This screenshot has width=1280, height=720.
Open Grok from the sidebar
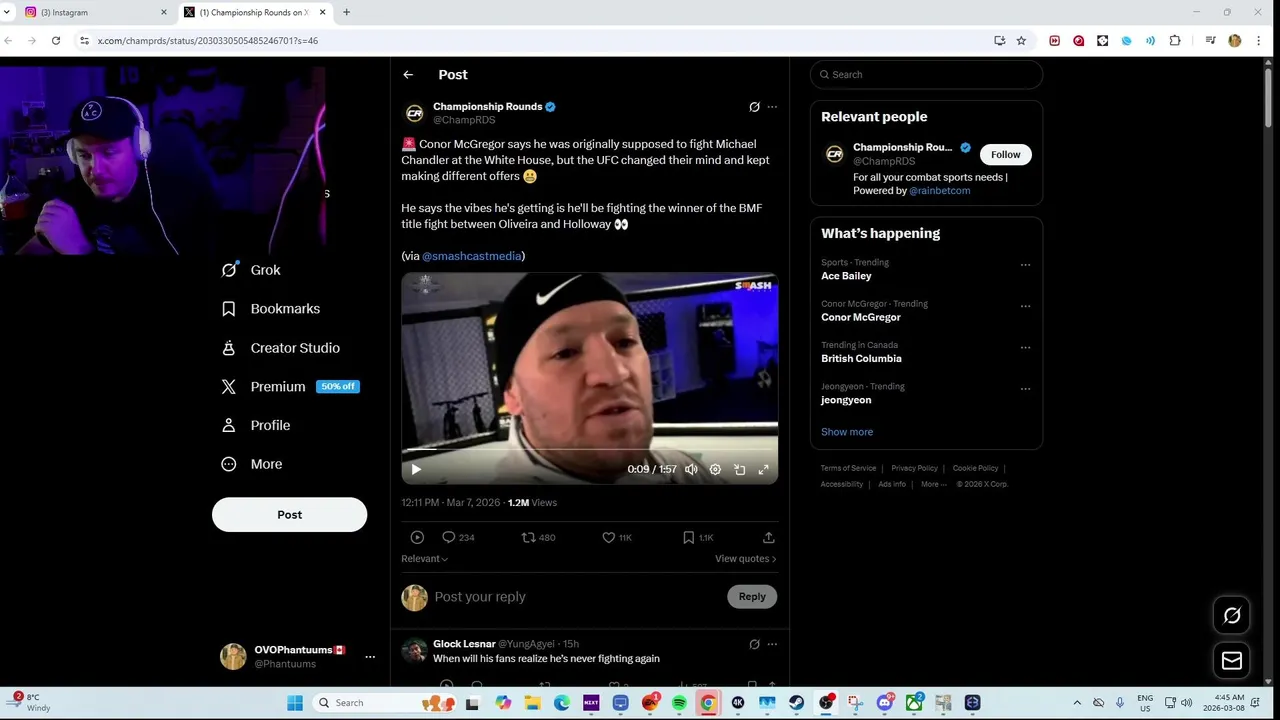251,270
